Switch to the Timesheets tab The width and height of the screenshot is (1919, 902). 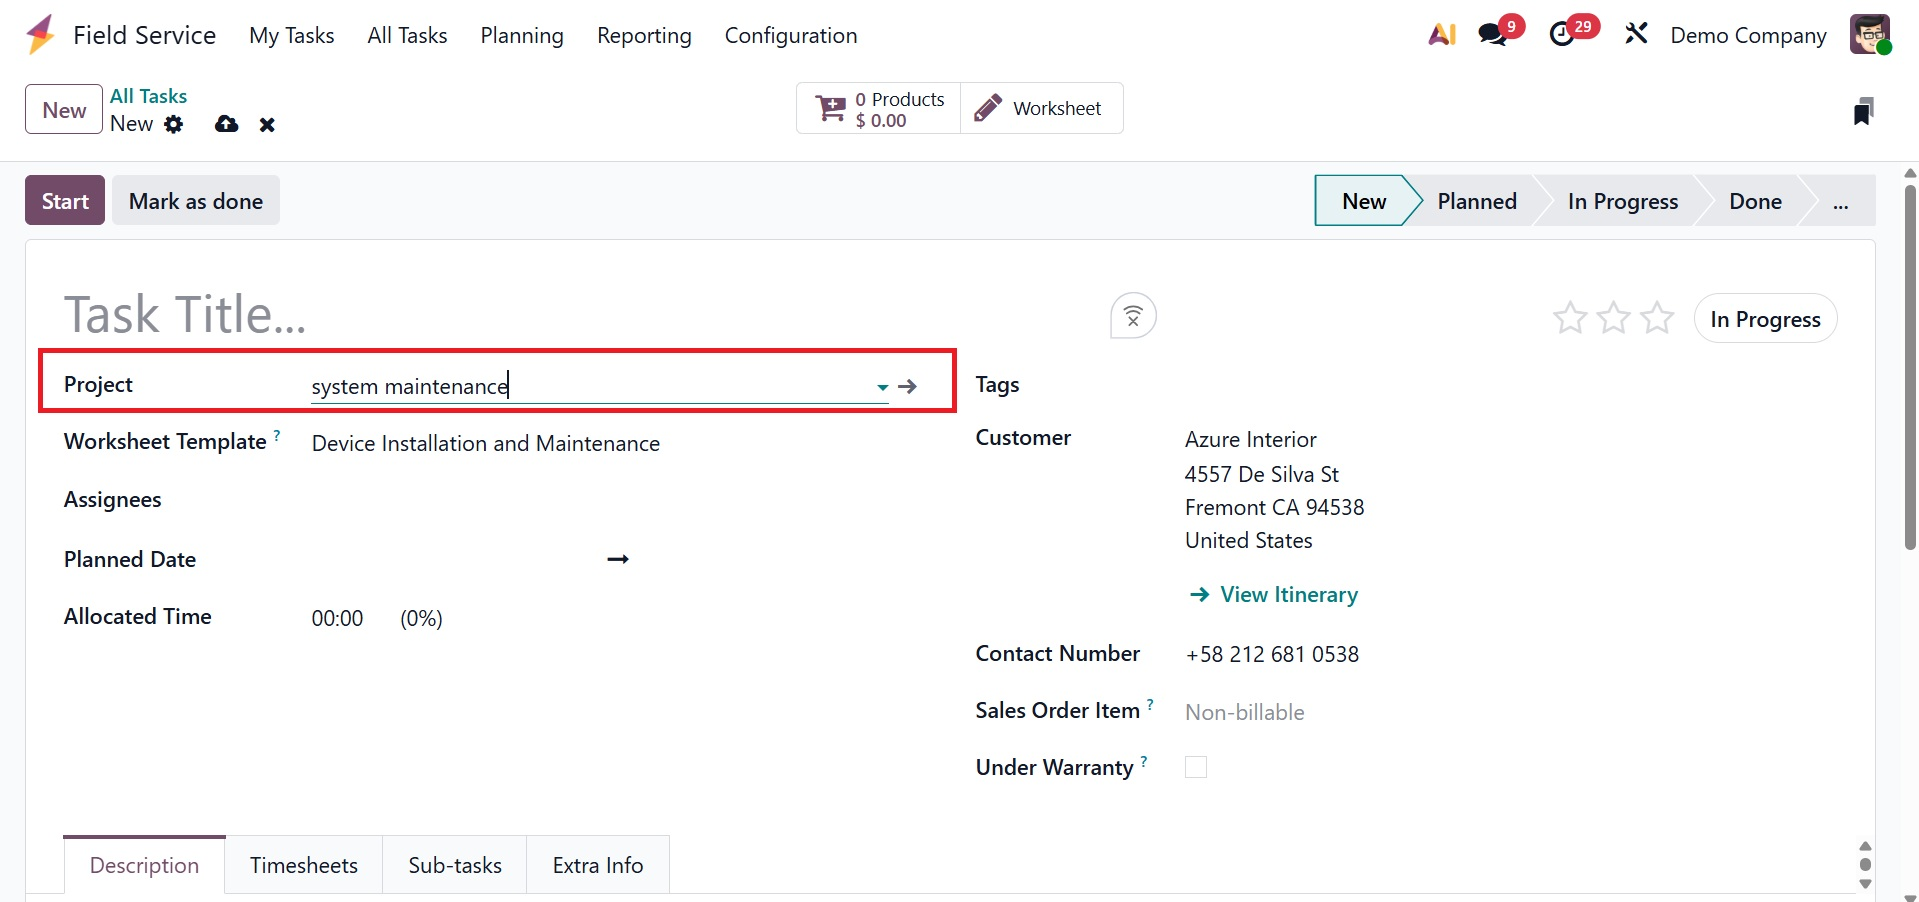[x=304, y=865]
